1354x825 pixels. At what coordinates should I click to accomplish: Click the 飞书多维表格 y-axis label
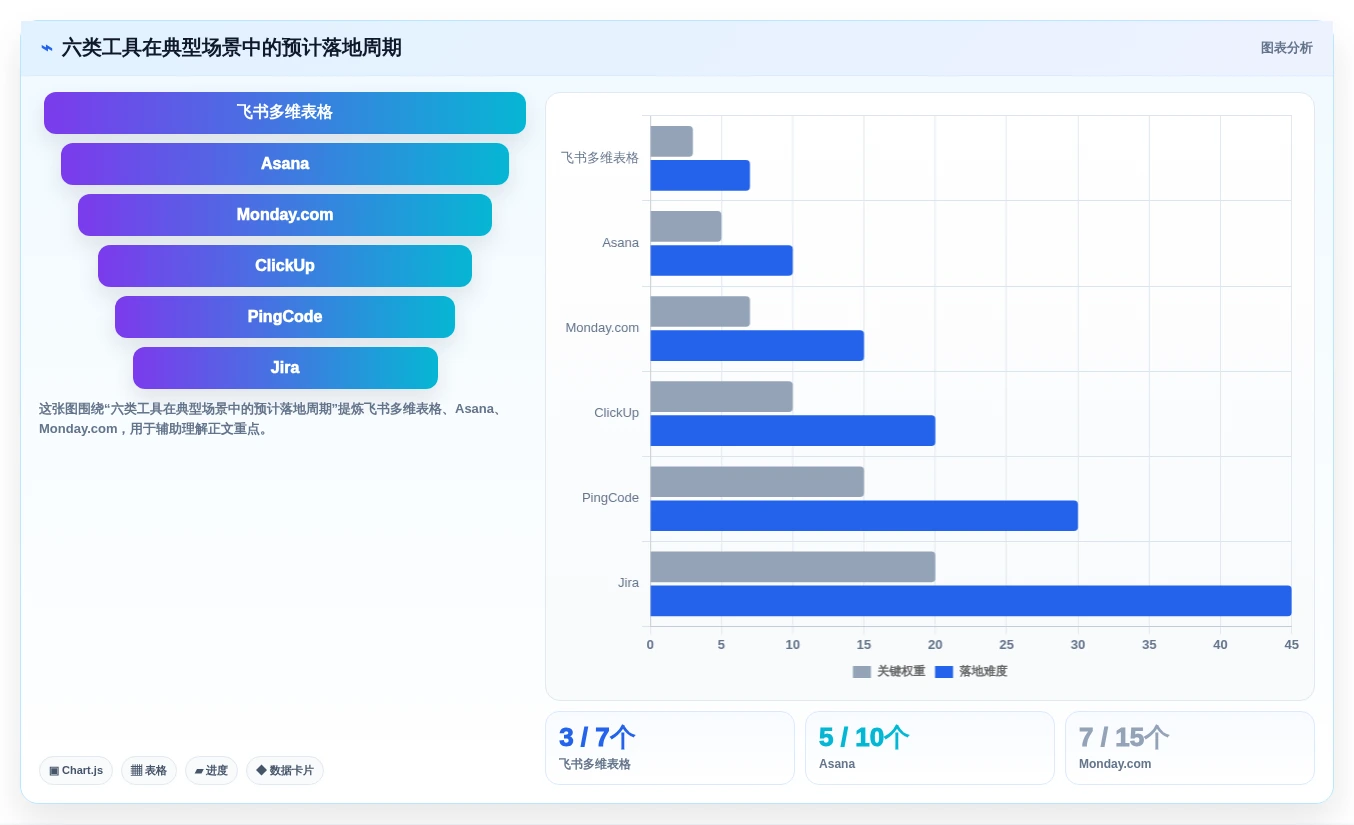click(600, 158)
